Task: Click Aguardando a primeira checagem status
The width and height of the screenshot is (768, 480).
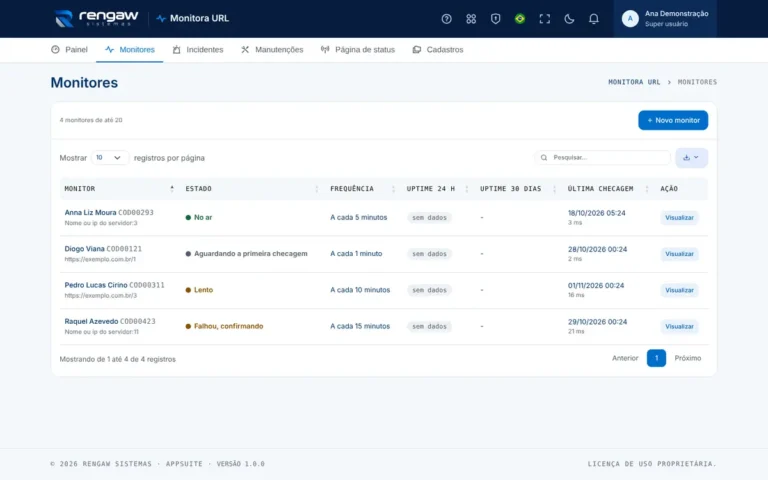Action: (x=251, y=254)
